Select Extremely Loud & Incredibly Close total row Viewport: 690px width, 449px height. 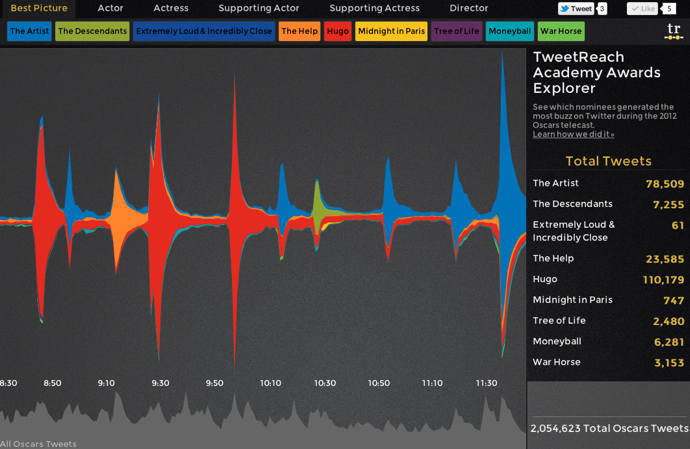coord(608,231)
